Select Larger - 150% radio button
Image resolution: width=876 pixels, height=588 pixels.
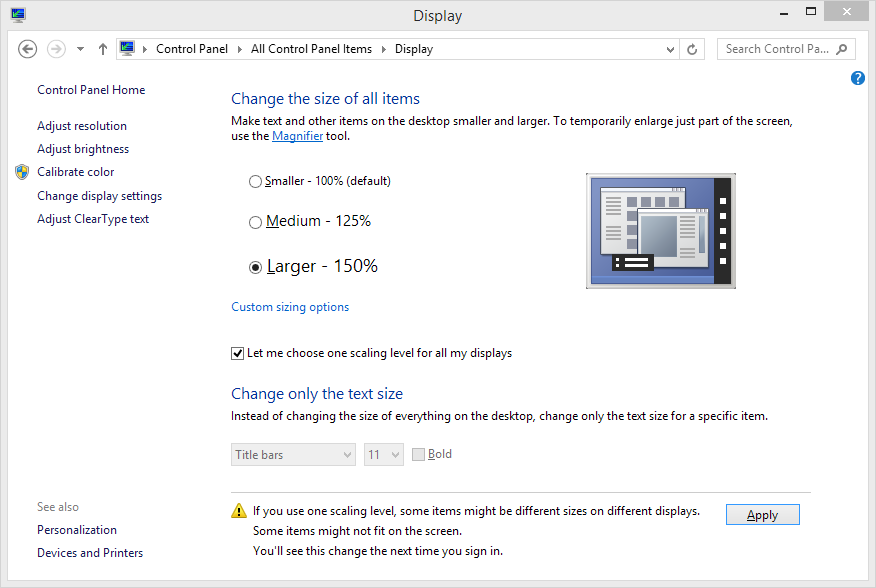tap(255, 268)
